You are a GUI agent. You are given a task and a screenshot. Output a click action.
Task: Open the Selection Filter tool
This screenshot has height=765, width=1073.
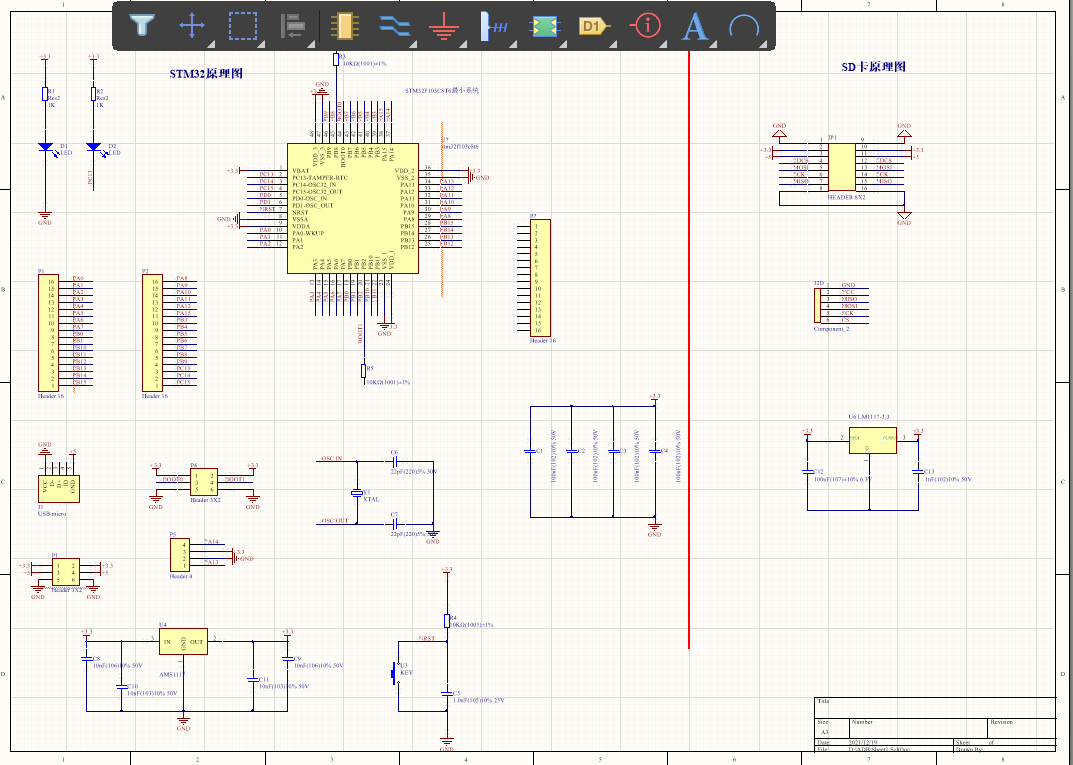142,27
